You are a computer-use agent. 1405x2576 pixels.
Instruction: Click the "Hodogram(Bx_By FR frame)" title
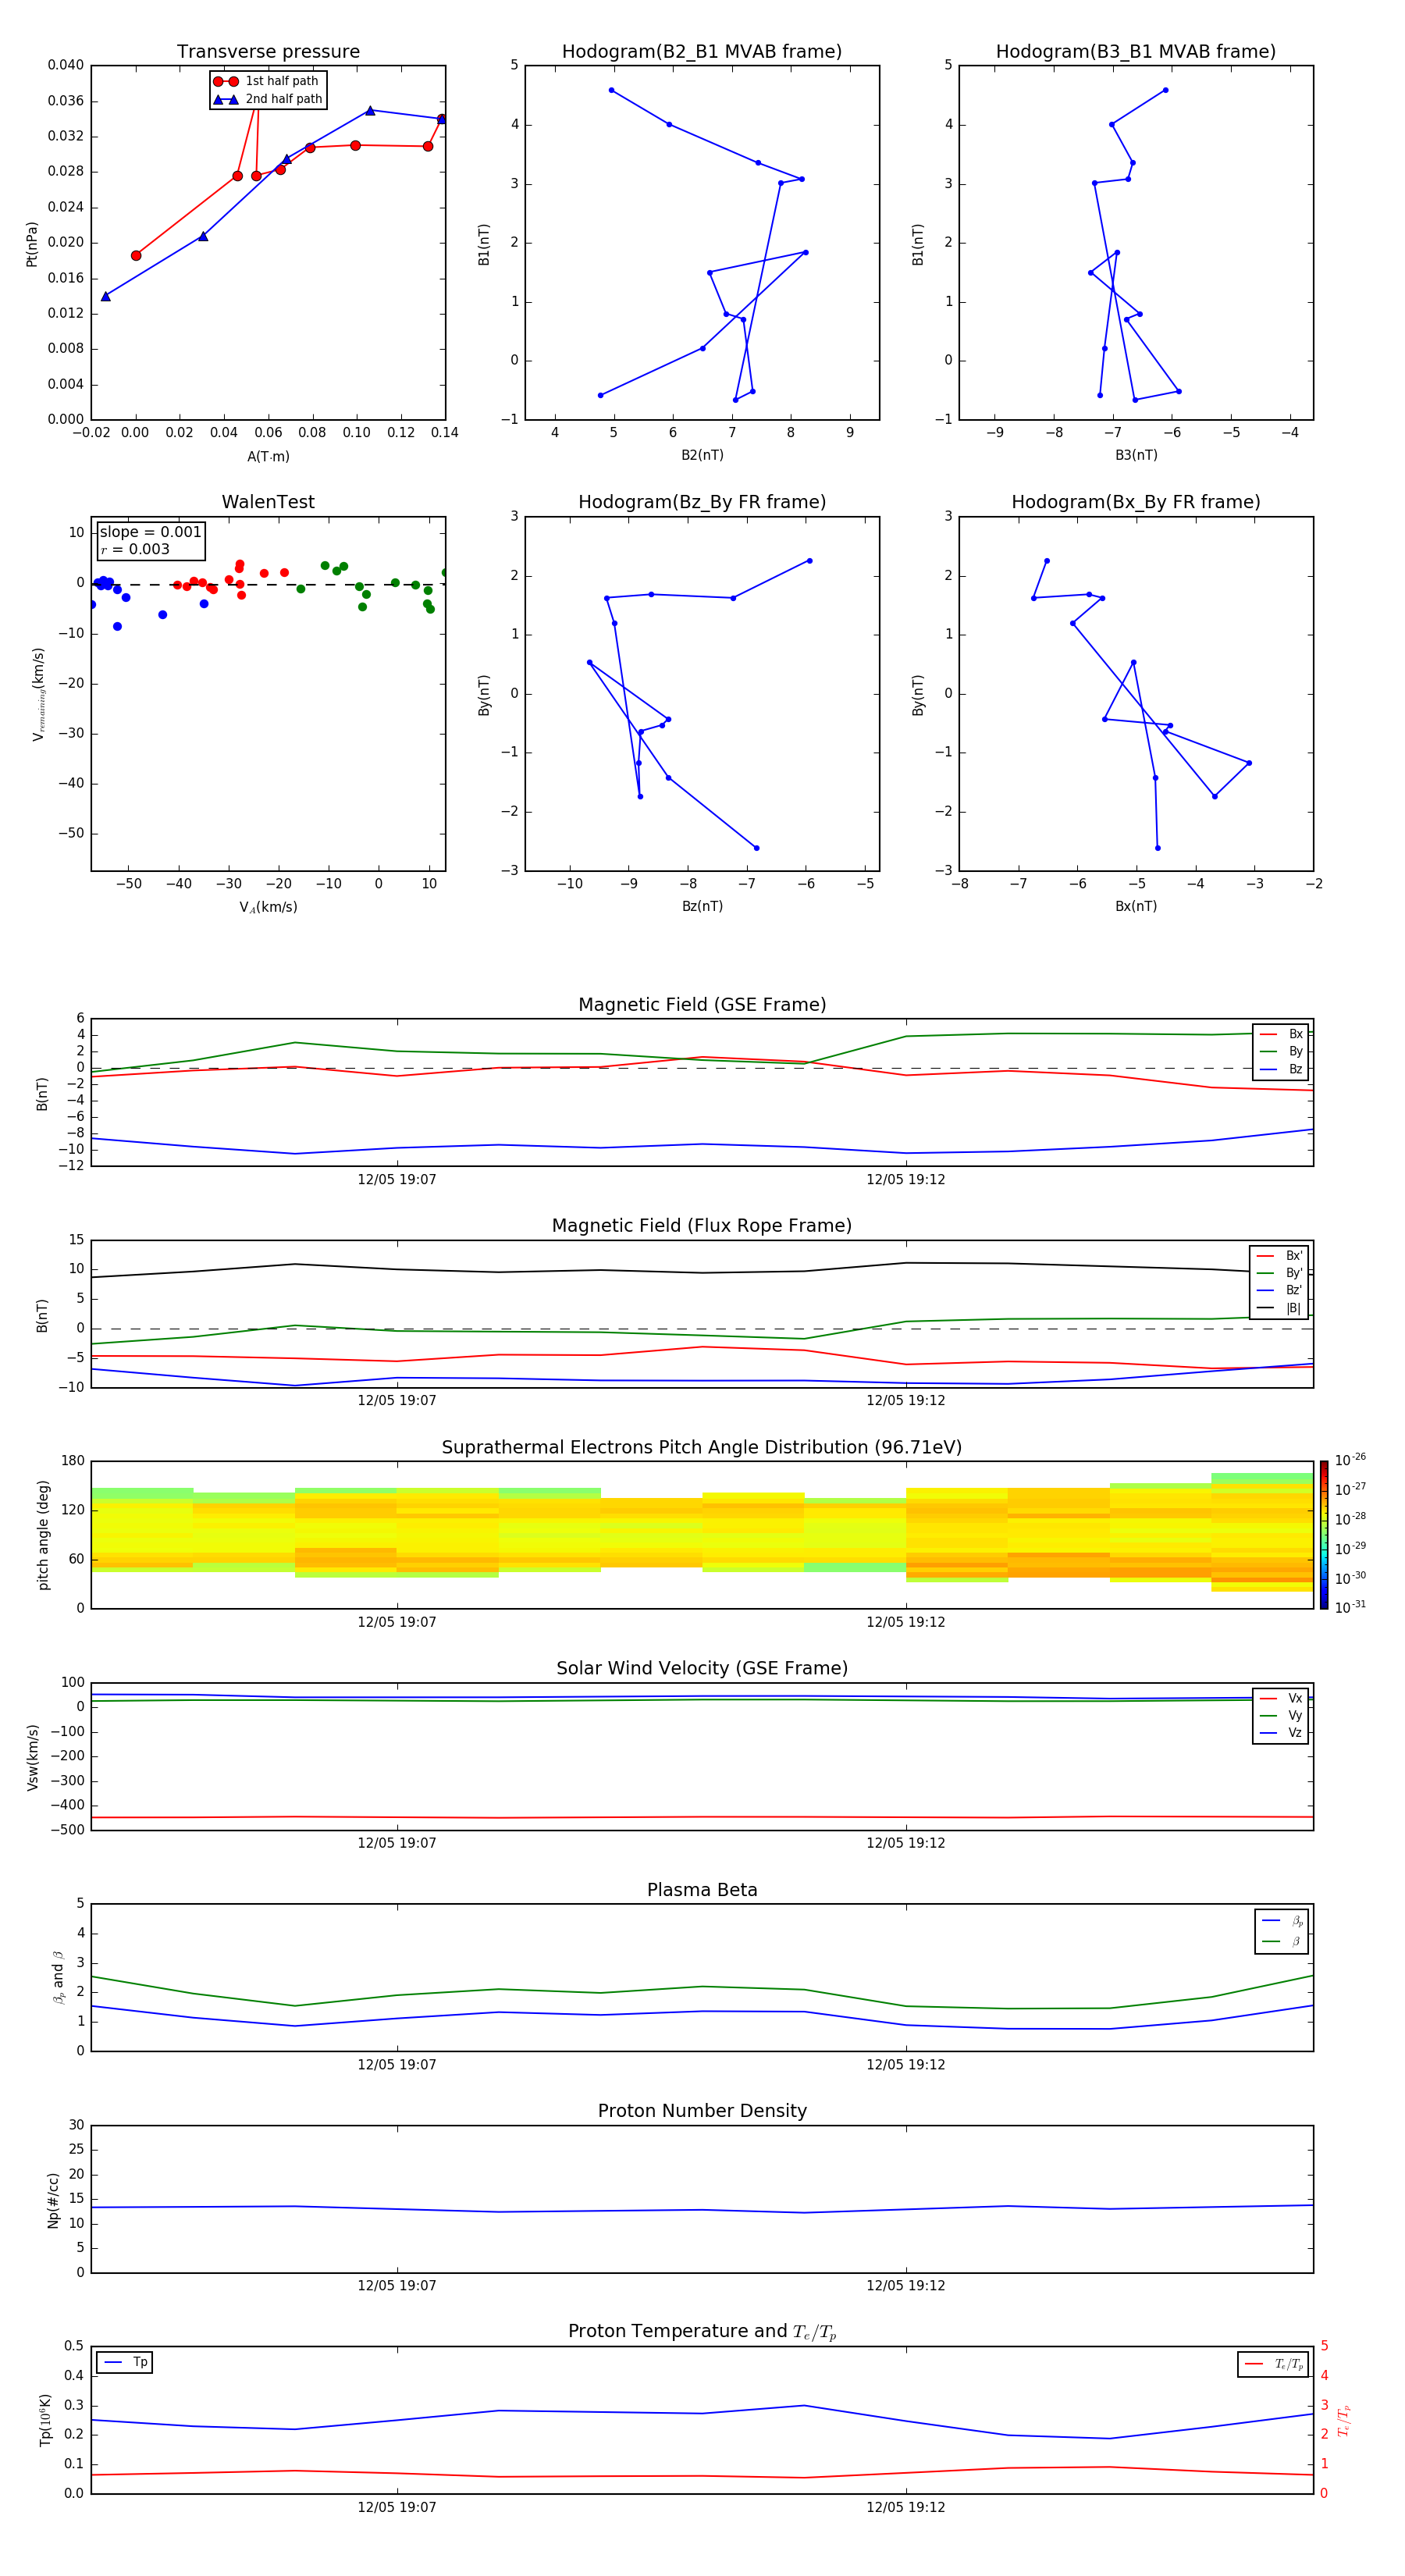(x=1136, y=502)
